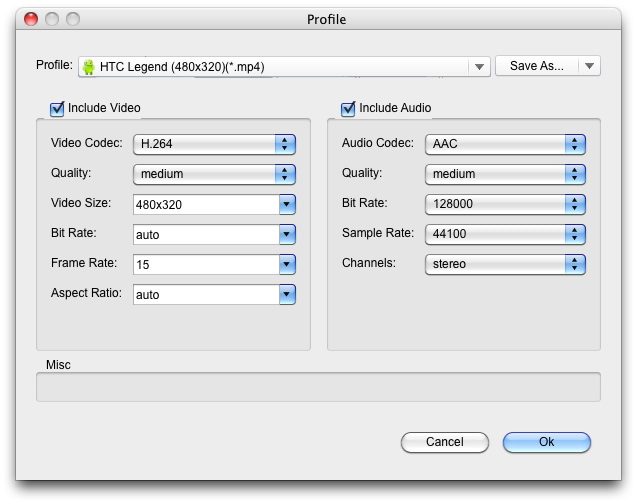Open the Save As arrow menu
This screenshot has width=637, height=504.
589,66
